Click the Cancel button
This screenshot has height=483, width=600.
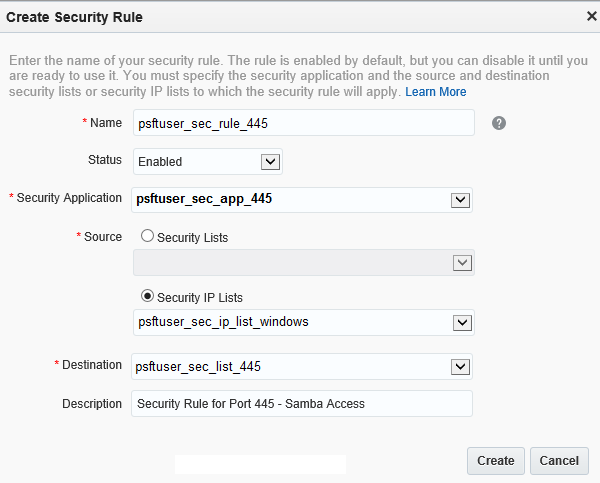[x=559, y=461]
